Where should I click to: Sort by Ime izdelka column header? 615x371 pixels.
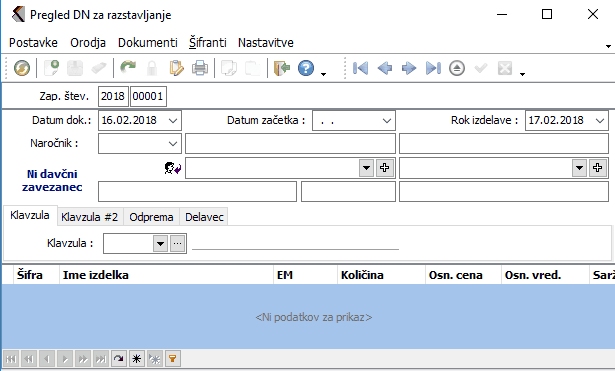click(x=166, y=275)
